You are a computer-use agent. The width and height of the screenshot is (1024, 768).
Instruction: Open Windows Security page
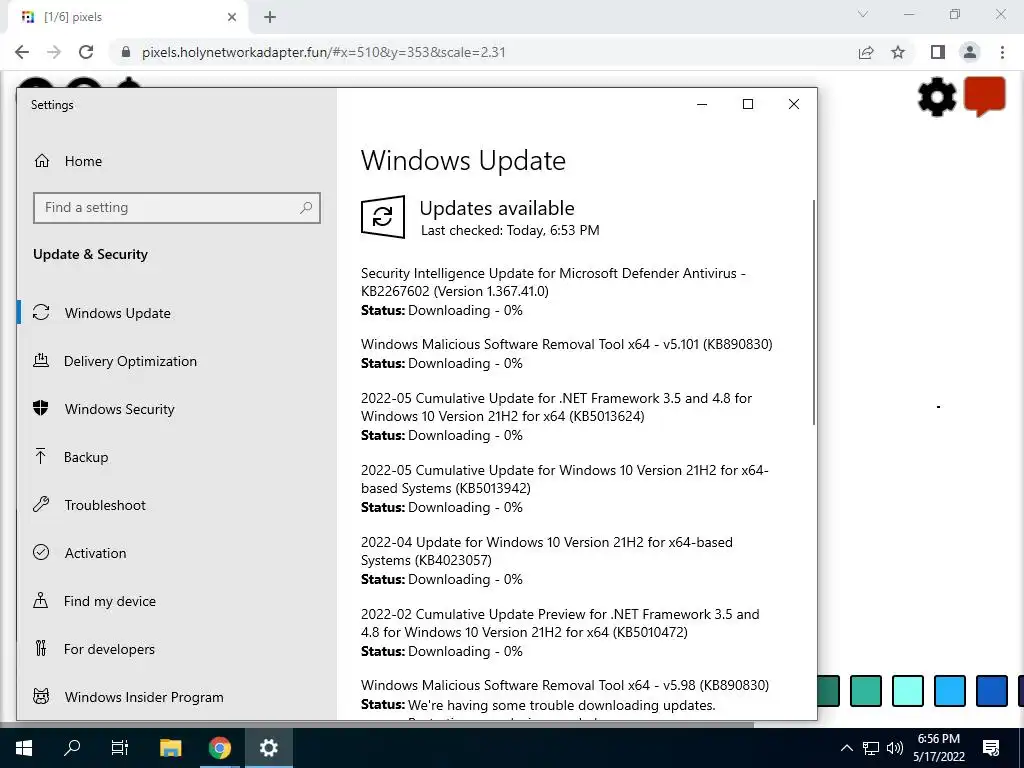click(x=120, y=409)
